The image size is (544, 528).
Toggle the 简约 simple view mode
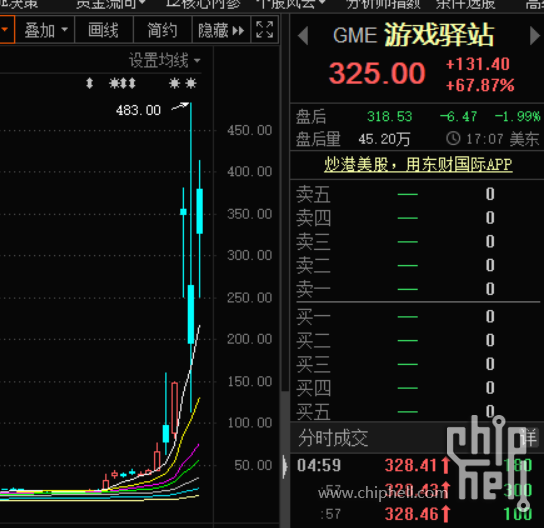click(x=162, y=30)
